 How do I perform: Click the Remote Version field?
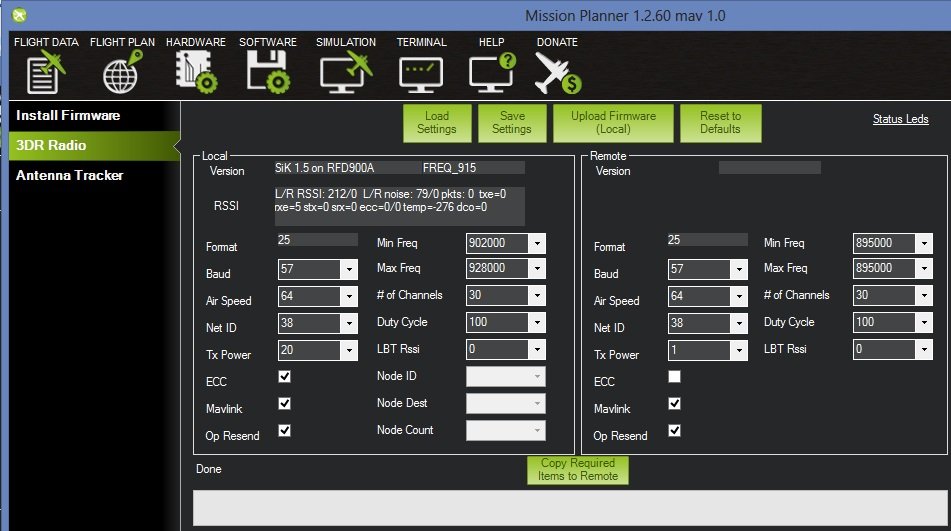(770, 168)
